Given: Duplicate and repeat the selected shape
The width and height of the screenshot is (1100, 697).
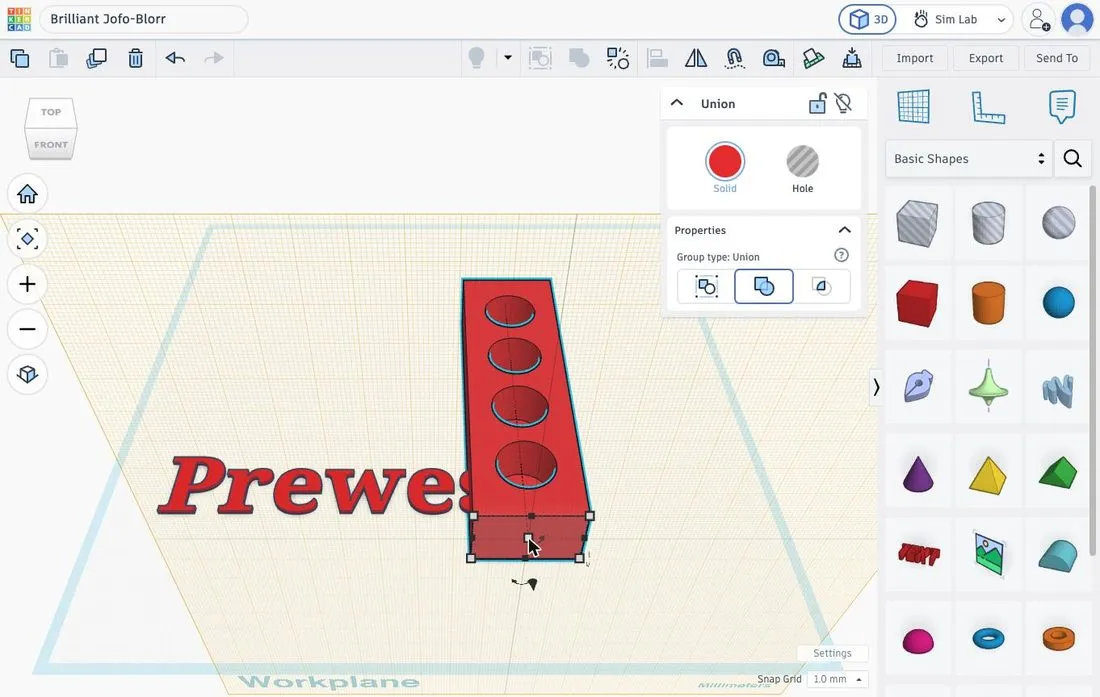Looking at the screenshot, I should (96, 58).
